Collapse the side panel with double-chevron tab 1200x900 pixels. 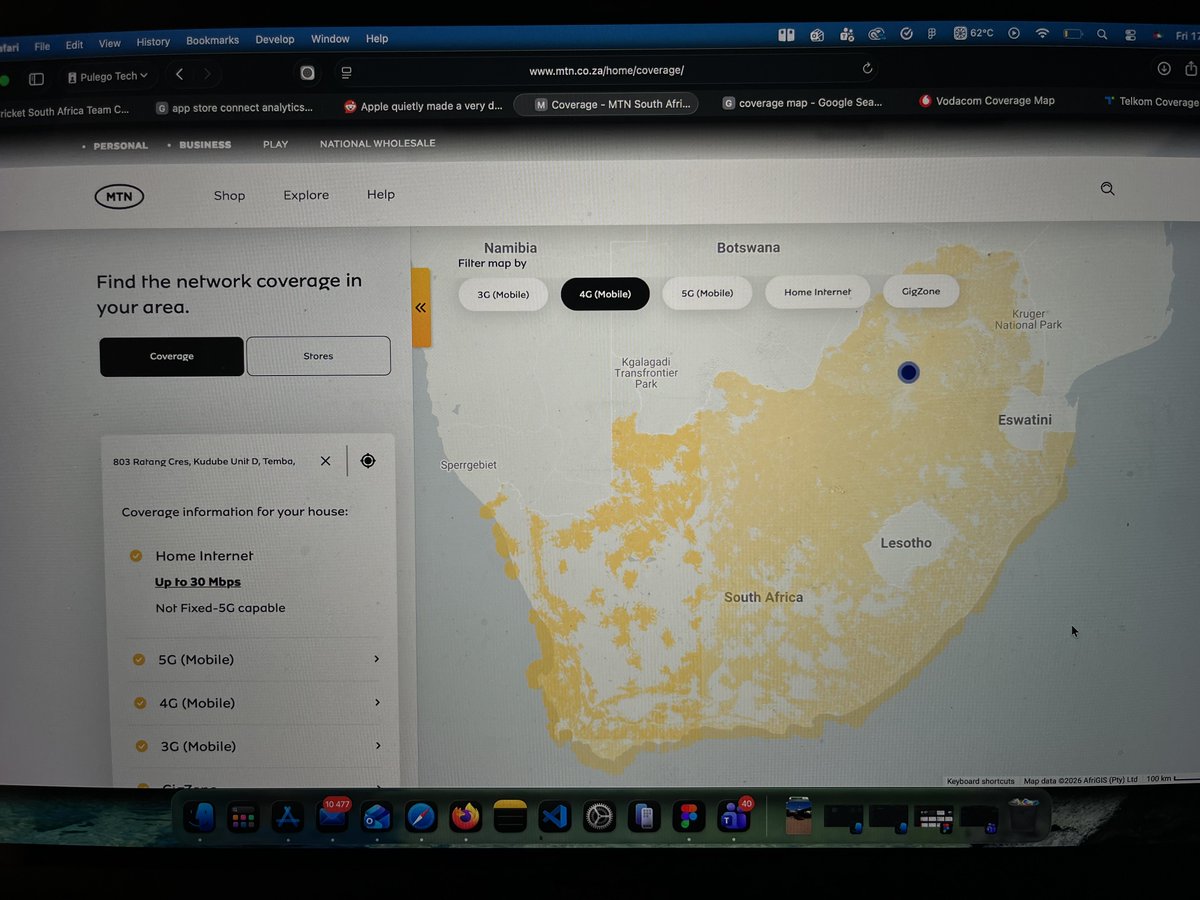[x=421, y=307]
